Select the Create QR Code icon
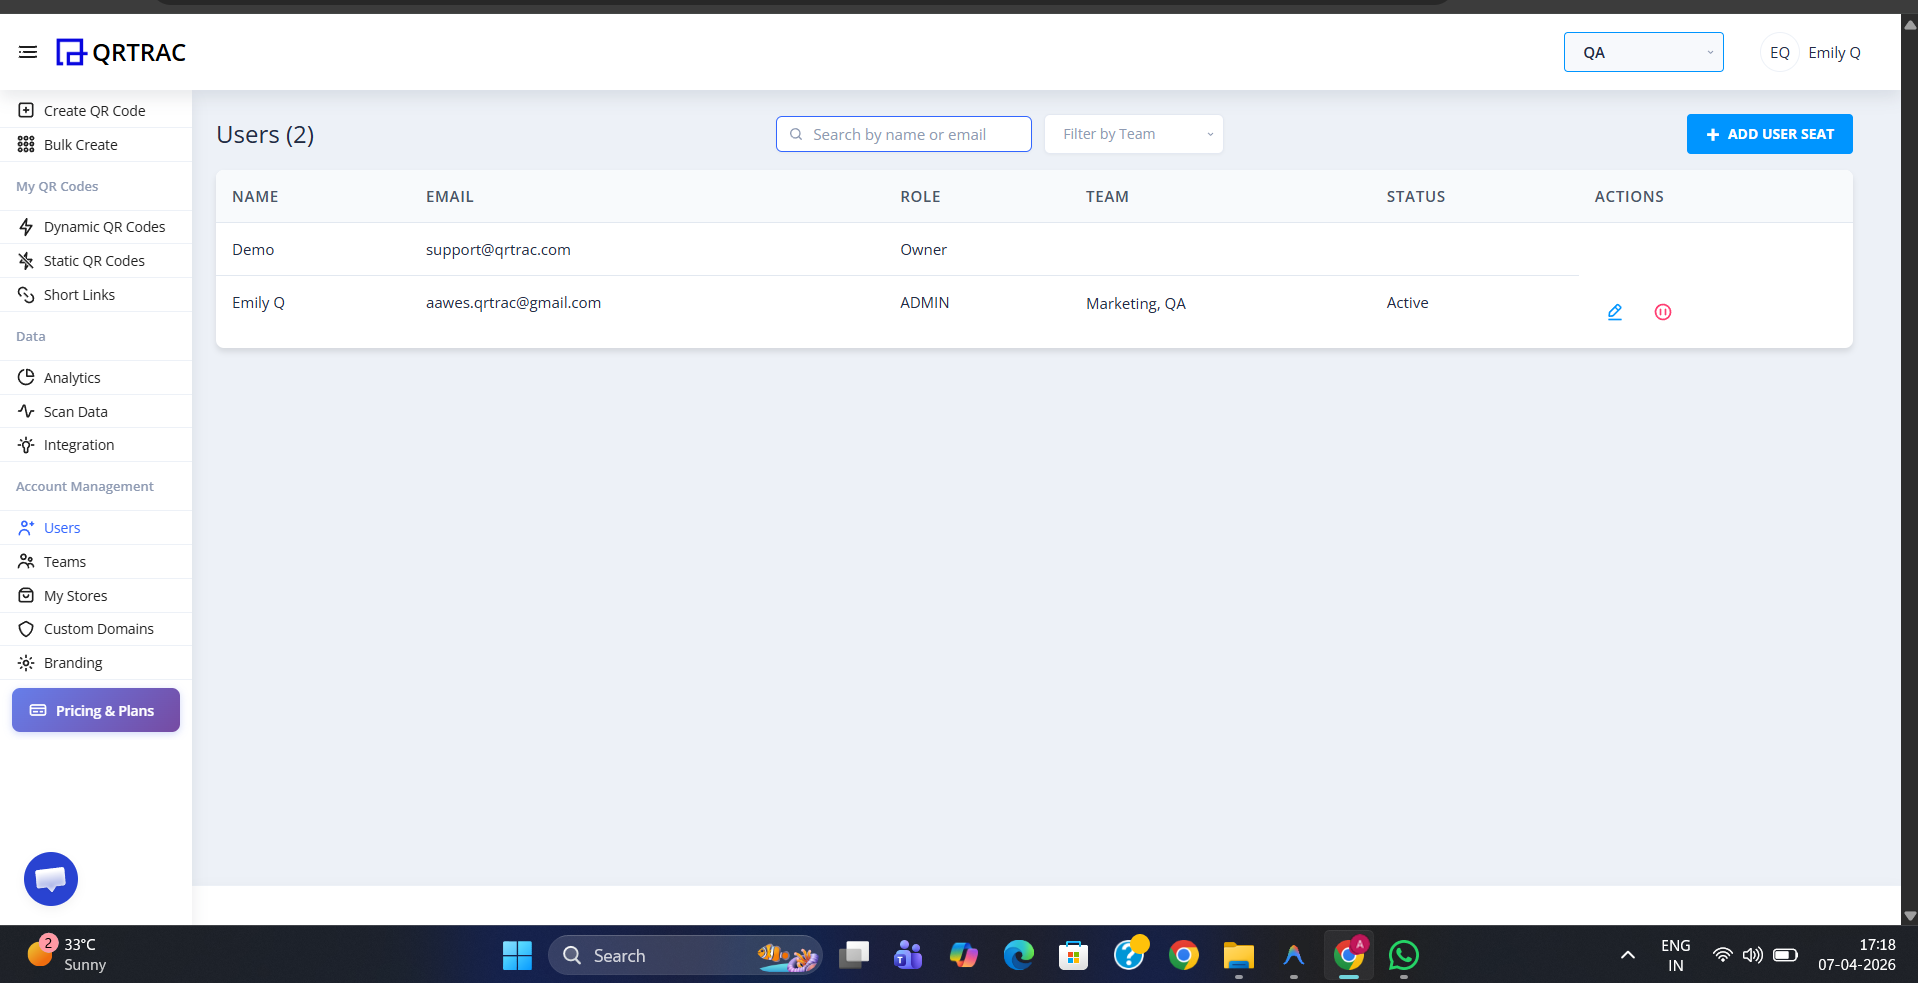Screen dimensions: 1918x983 [25, 110]
